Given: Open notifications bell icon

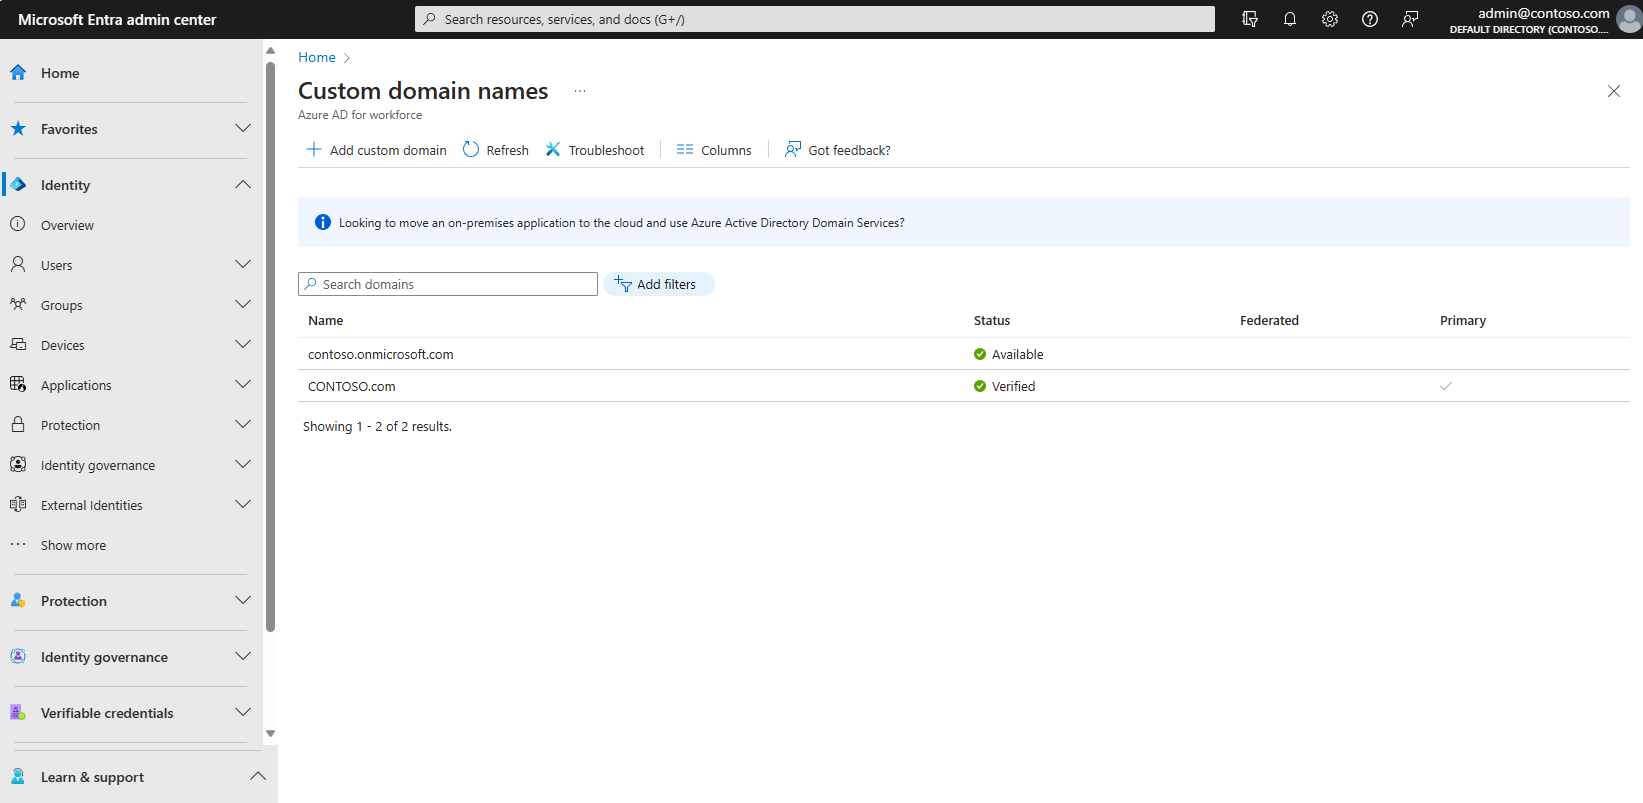Looking at the screenshot, I should [1290, 19].
